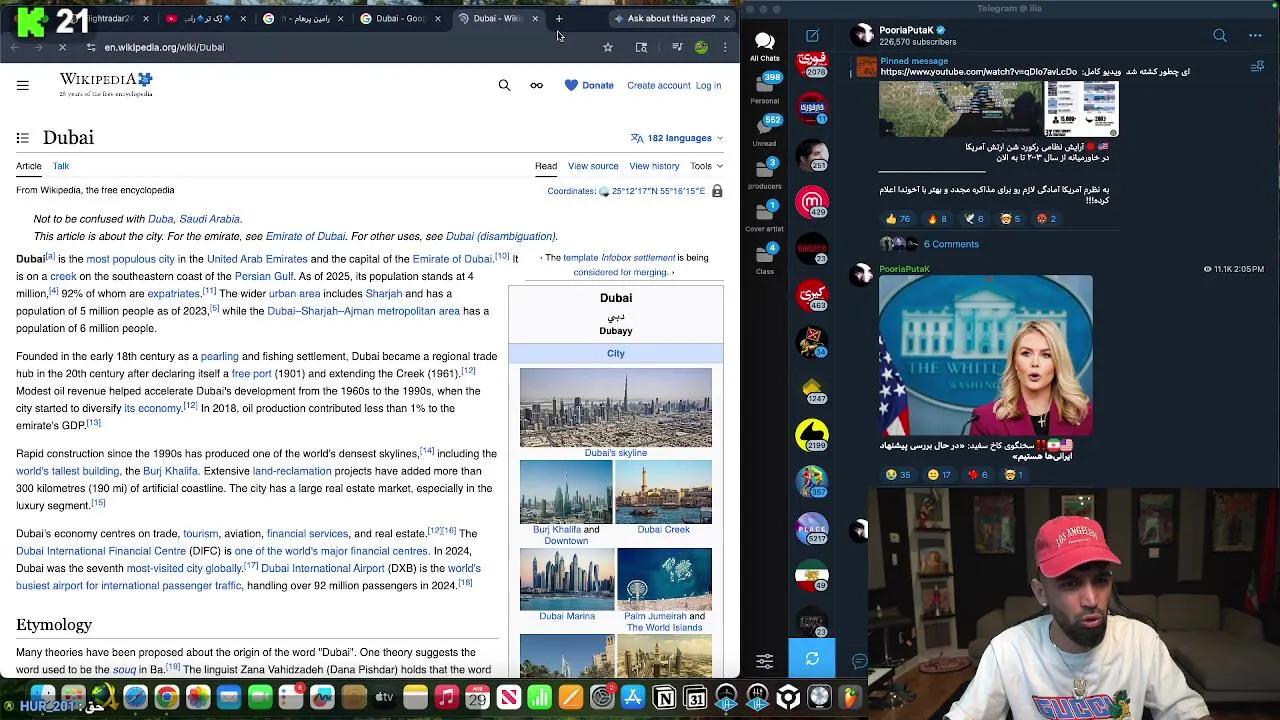Open the App Store Dock icon
The image size is (1280, 720).
point(633,697)
